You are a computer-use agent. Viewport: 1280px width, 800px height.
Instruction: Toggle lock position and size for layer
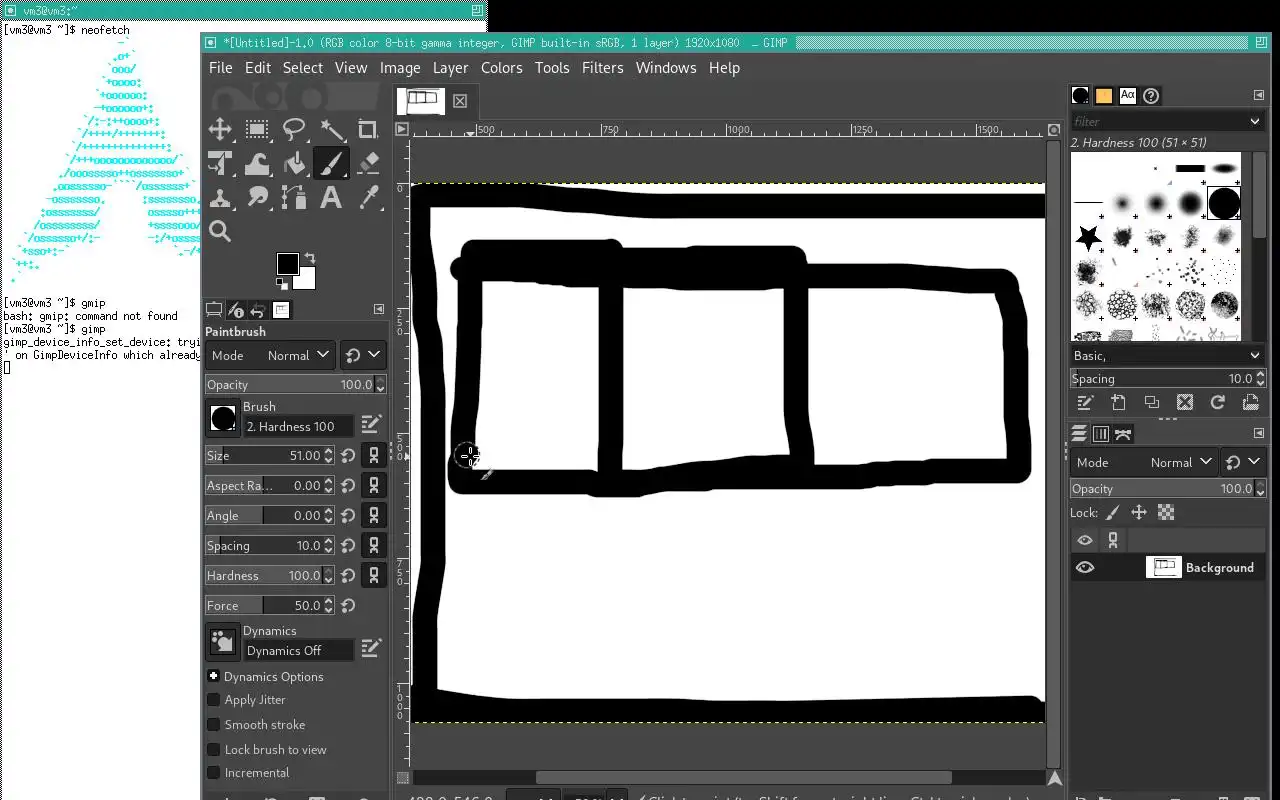(1139, 512)
